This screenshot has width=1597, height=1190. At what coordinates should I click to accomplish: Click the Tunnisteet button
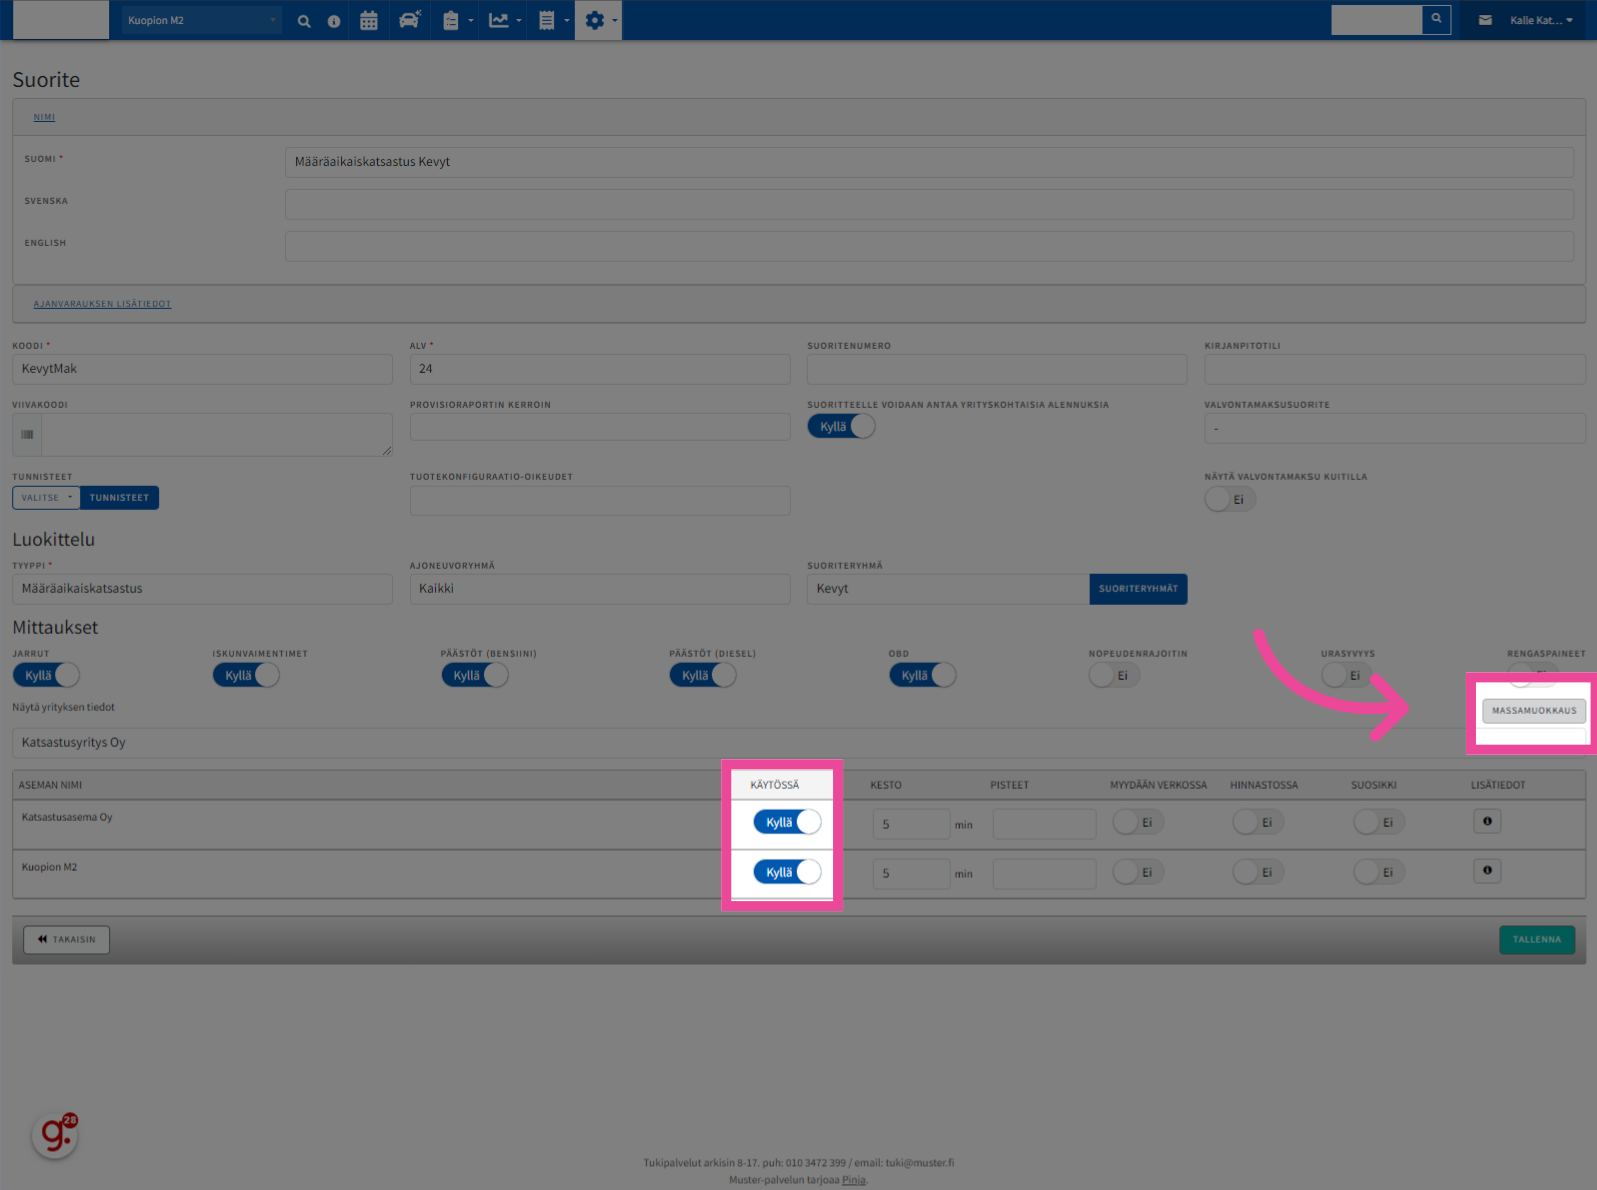[119, 498]
